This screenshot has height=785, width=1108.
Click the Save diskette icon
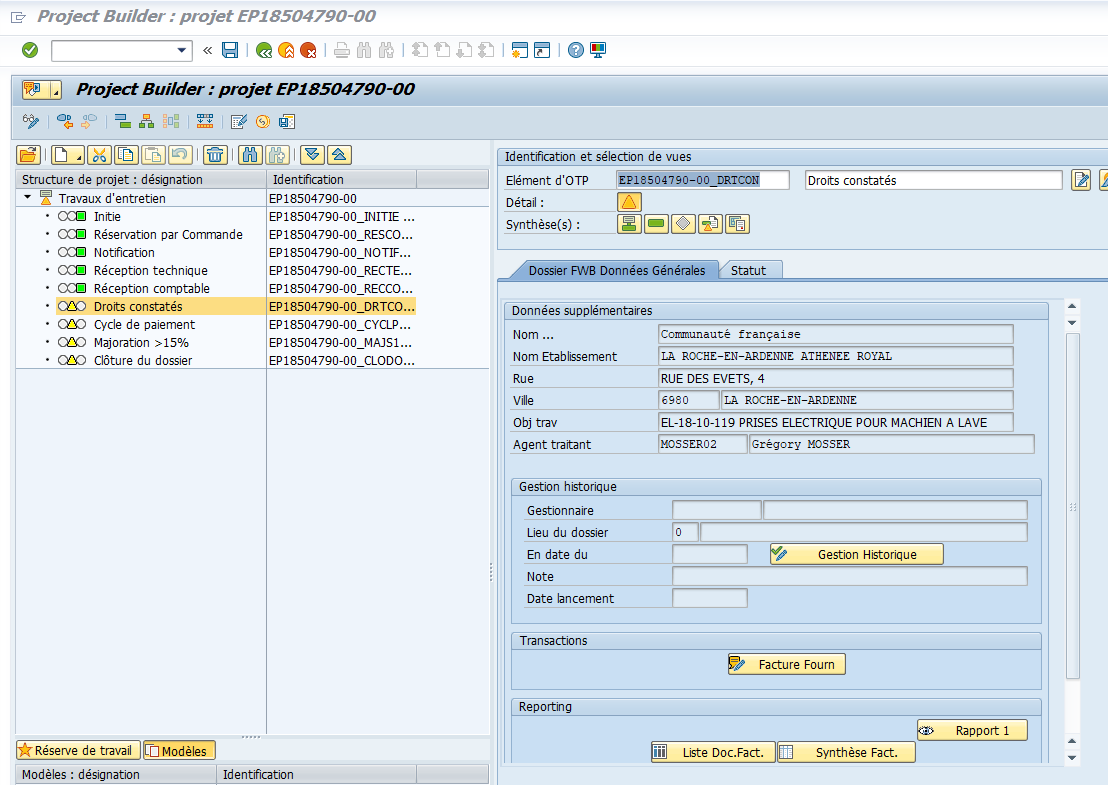(230, 50)
